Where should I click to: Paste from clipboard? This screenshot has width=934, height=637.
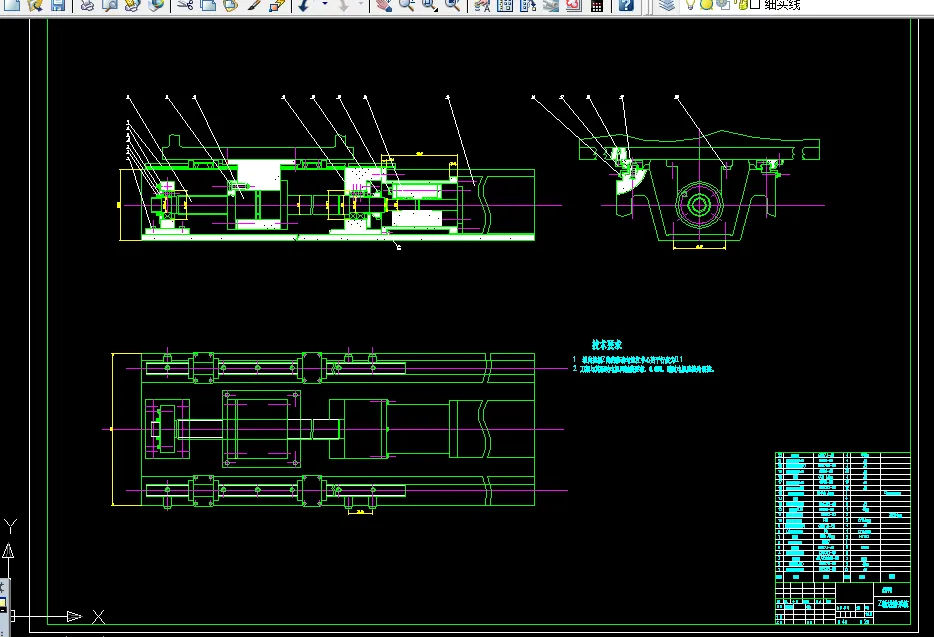point(231,5)
